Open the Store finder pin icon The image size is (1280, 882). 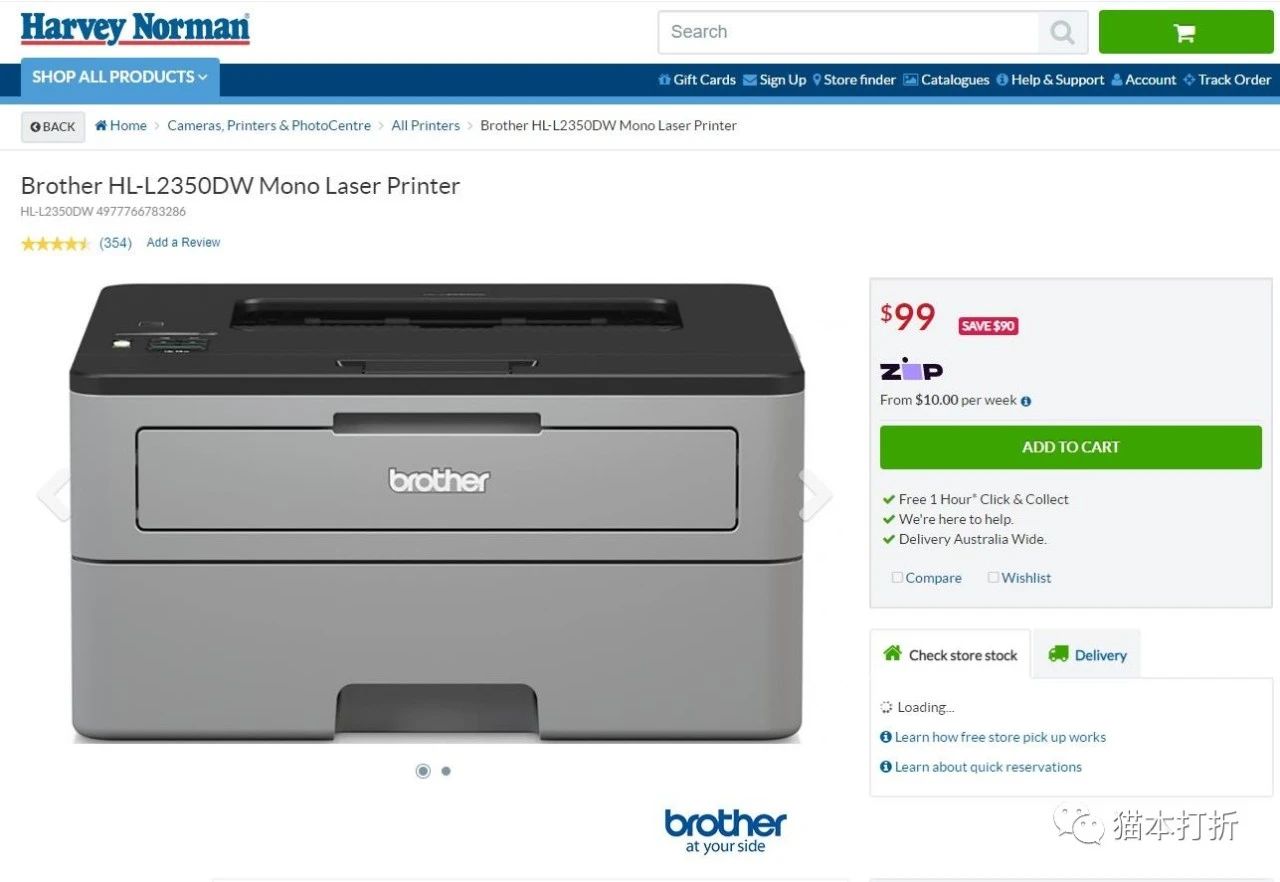pyautogui.click(x=816, y=80)
